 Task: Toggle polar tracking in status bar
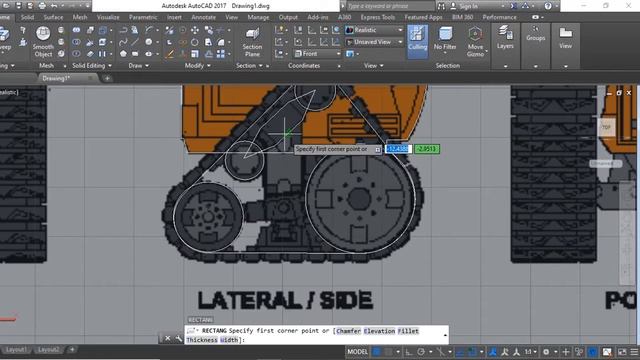point(421,351)
